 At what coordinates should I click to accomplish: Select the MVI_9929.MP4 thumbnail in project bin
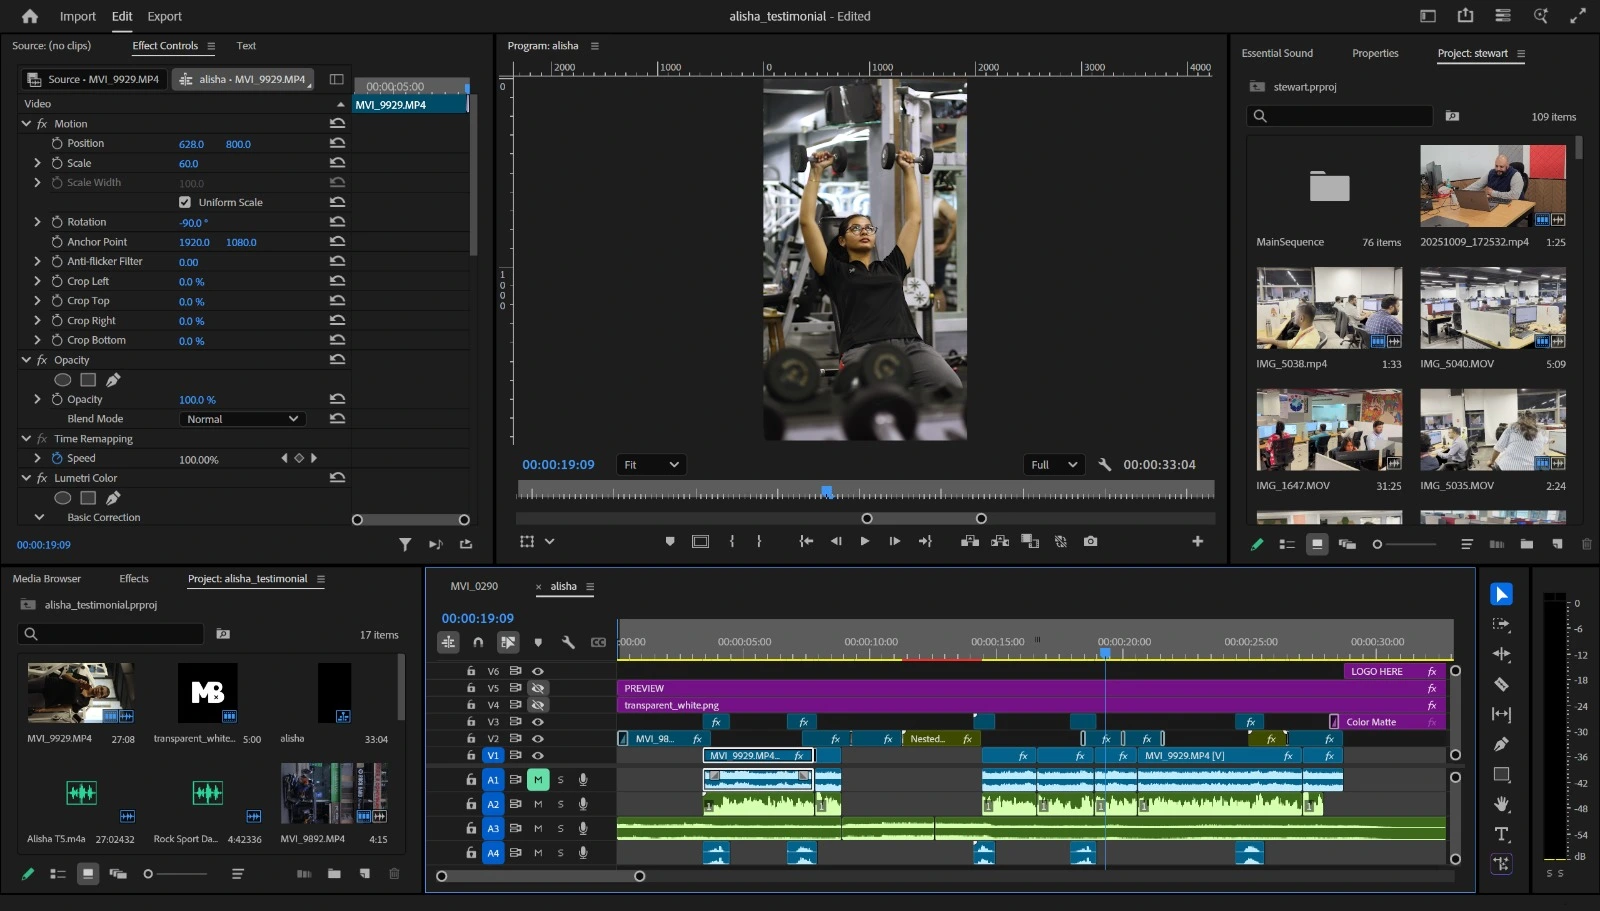[x=80, y=692]
